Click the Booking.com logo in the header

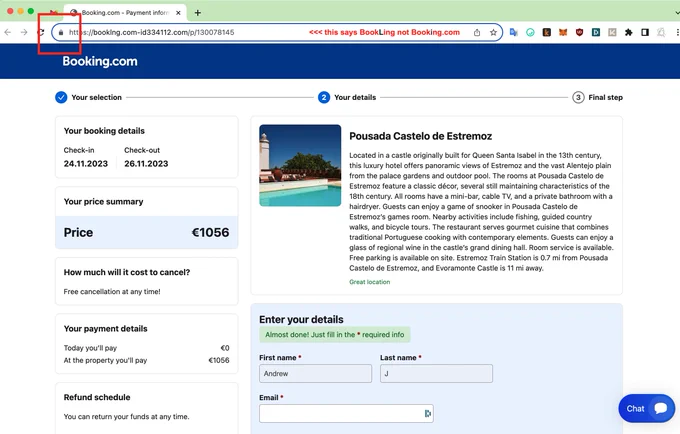pyautogui.click(x=100, y=61)
